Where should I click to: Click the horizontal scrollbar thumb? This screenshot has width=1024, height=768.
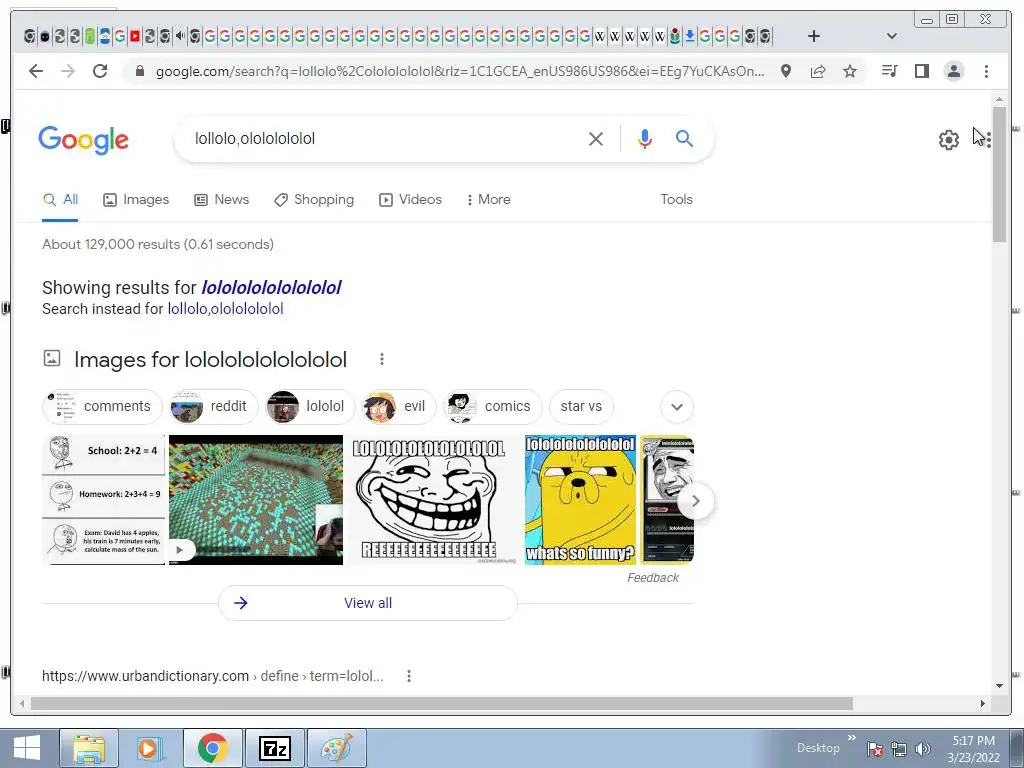(441, 703)
